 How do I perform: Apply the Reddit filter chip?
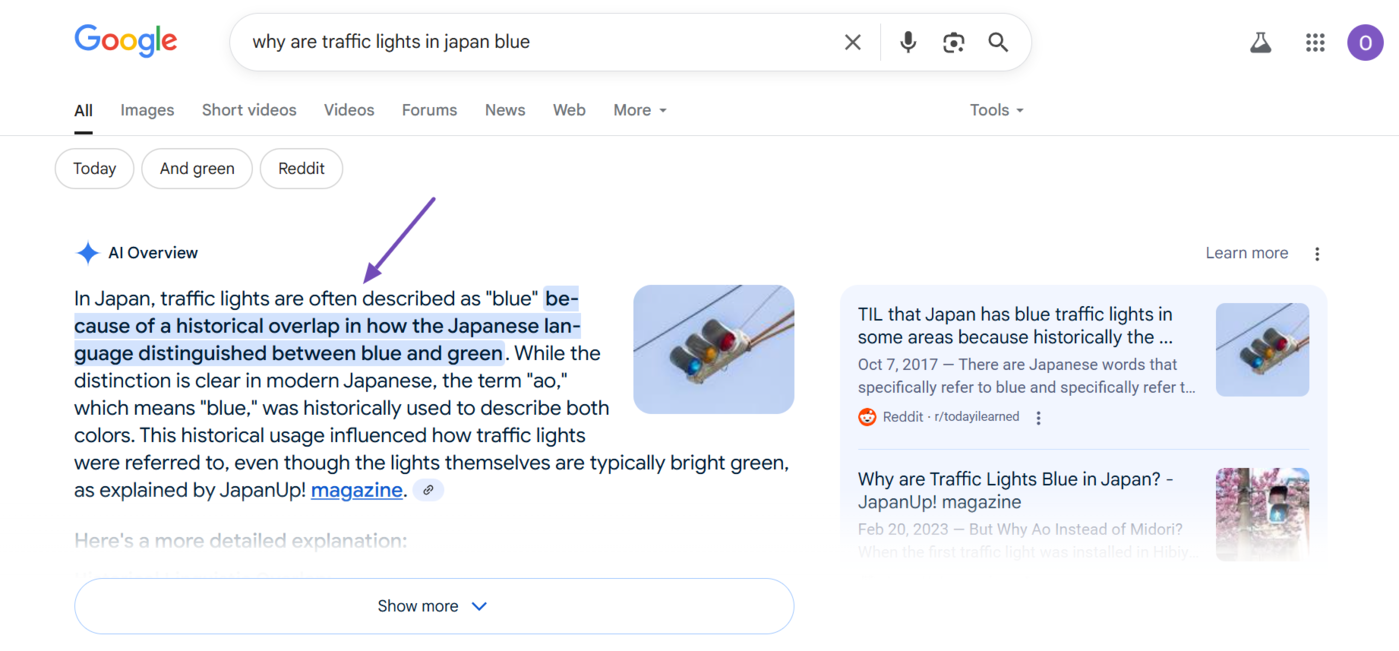[x=301, y=168]
